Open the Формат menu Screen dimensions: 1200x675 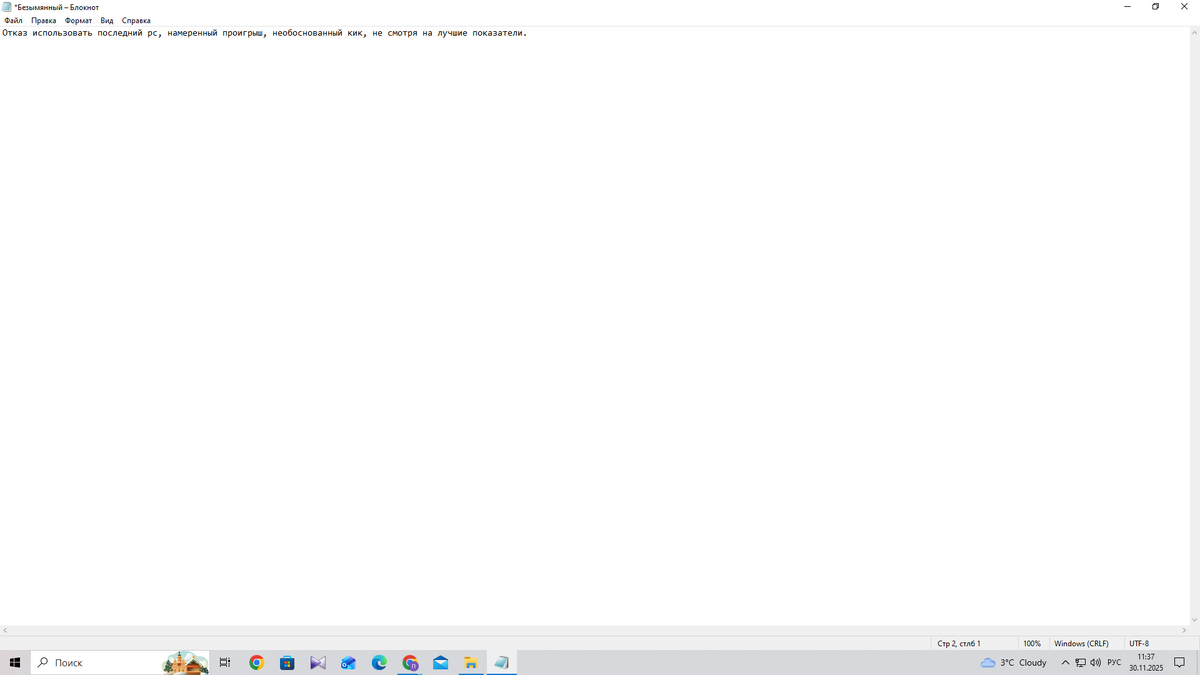tap(78, 20)
